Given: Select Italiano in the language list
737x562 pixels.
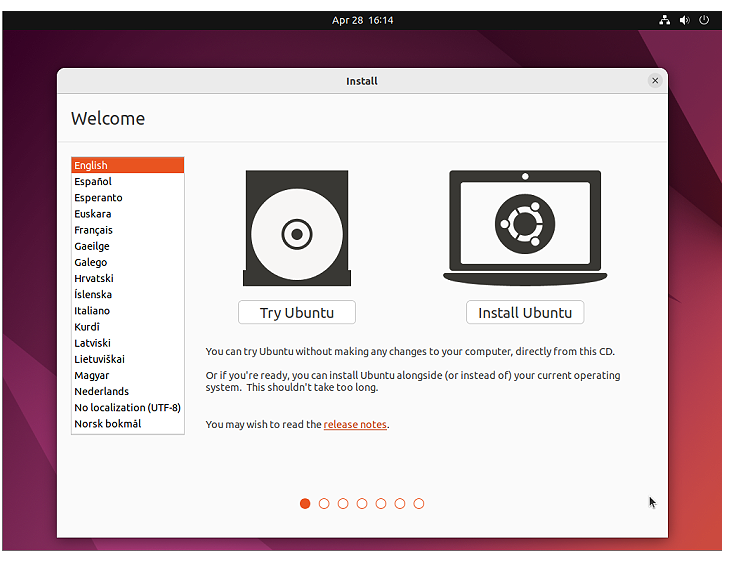Looking at the screenshot, I should 128,311.
